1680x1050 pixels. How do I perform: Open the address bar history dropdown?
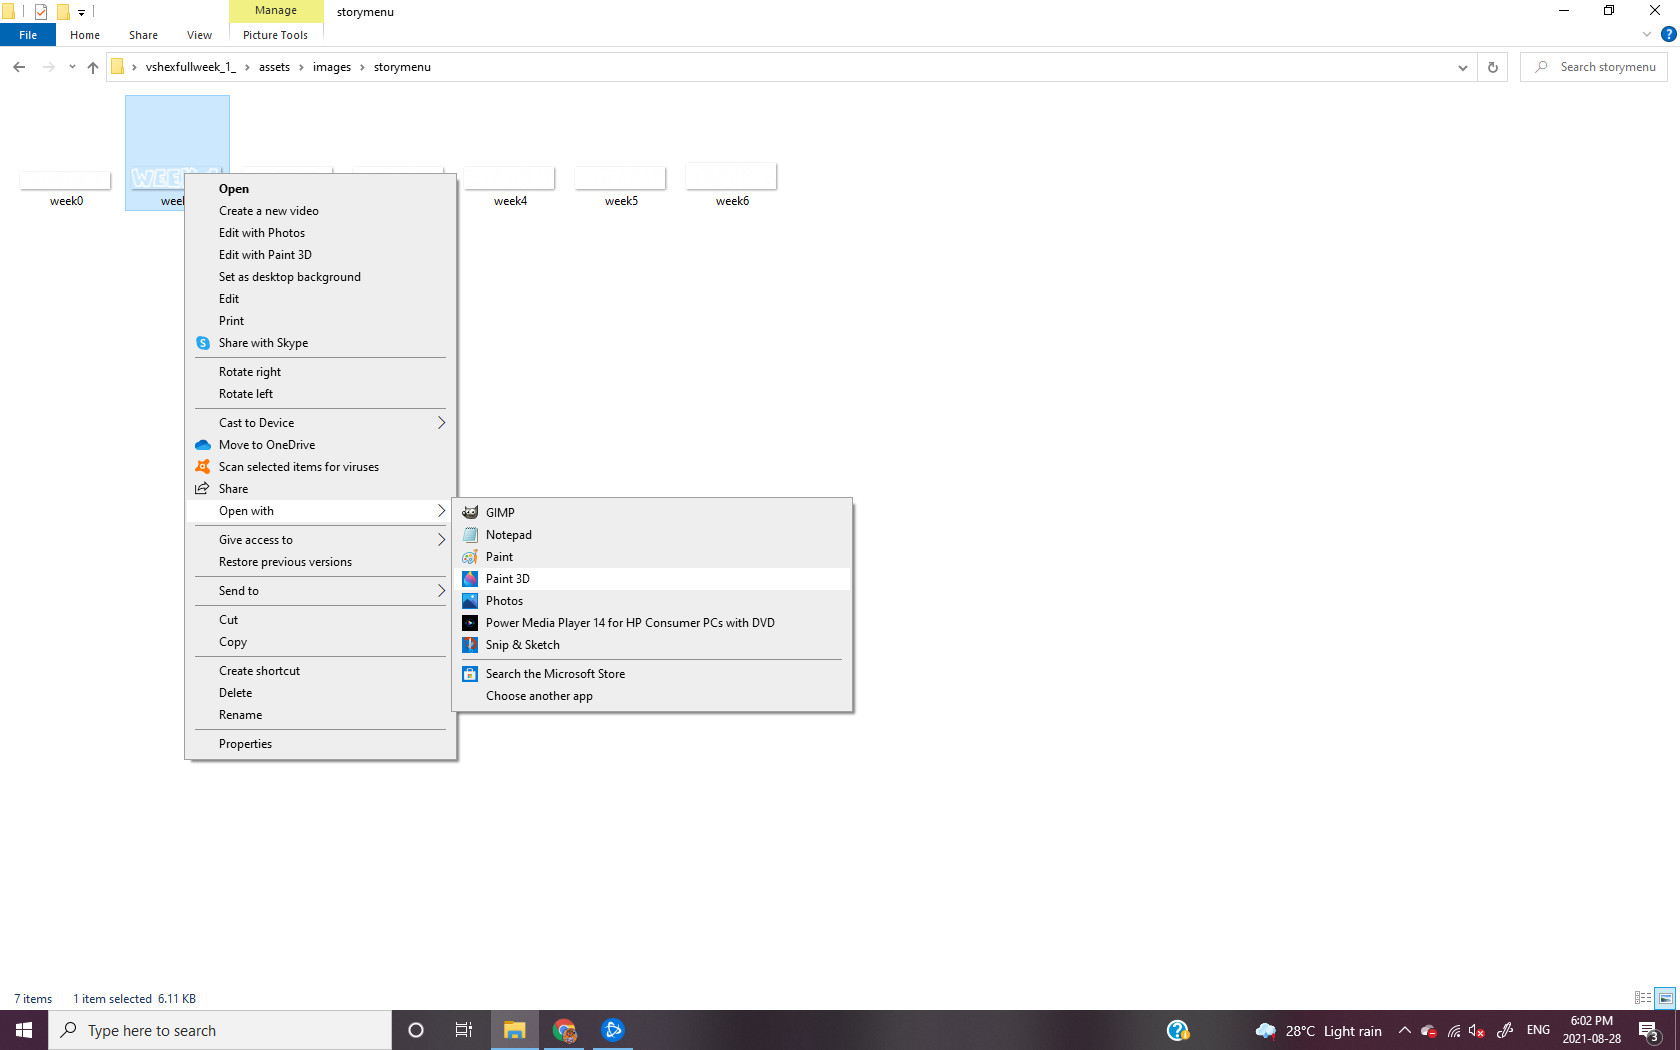tap(1462, 67)
